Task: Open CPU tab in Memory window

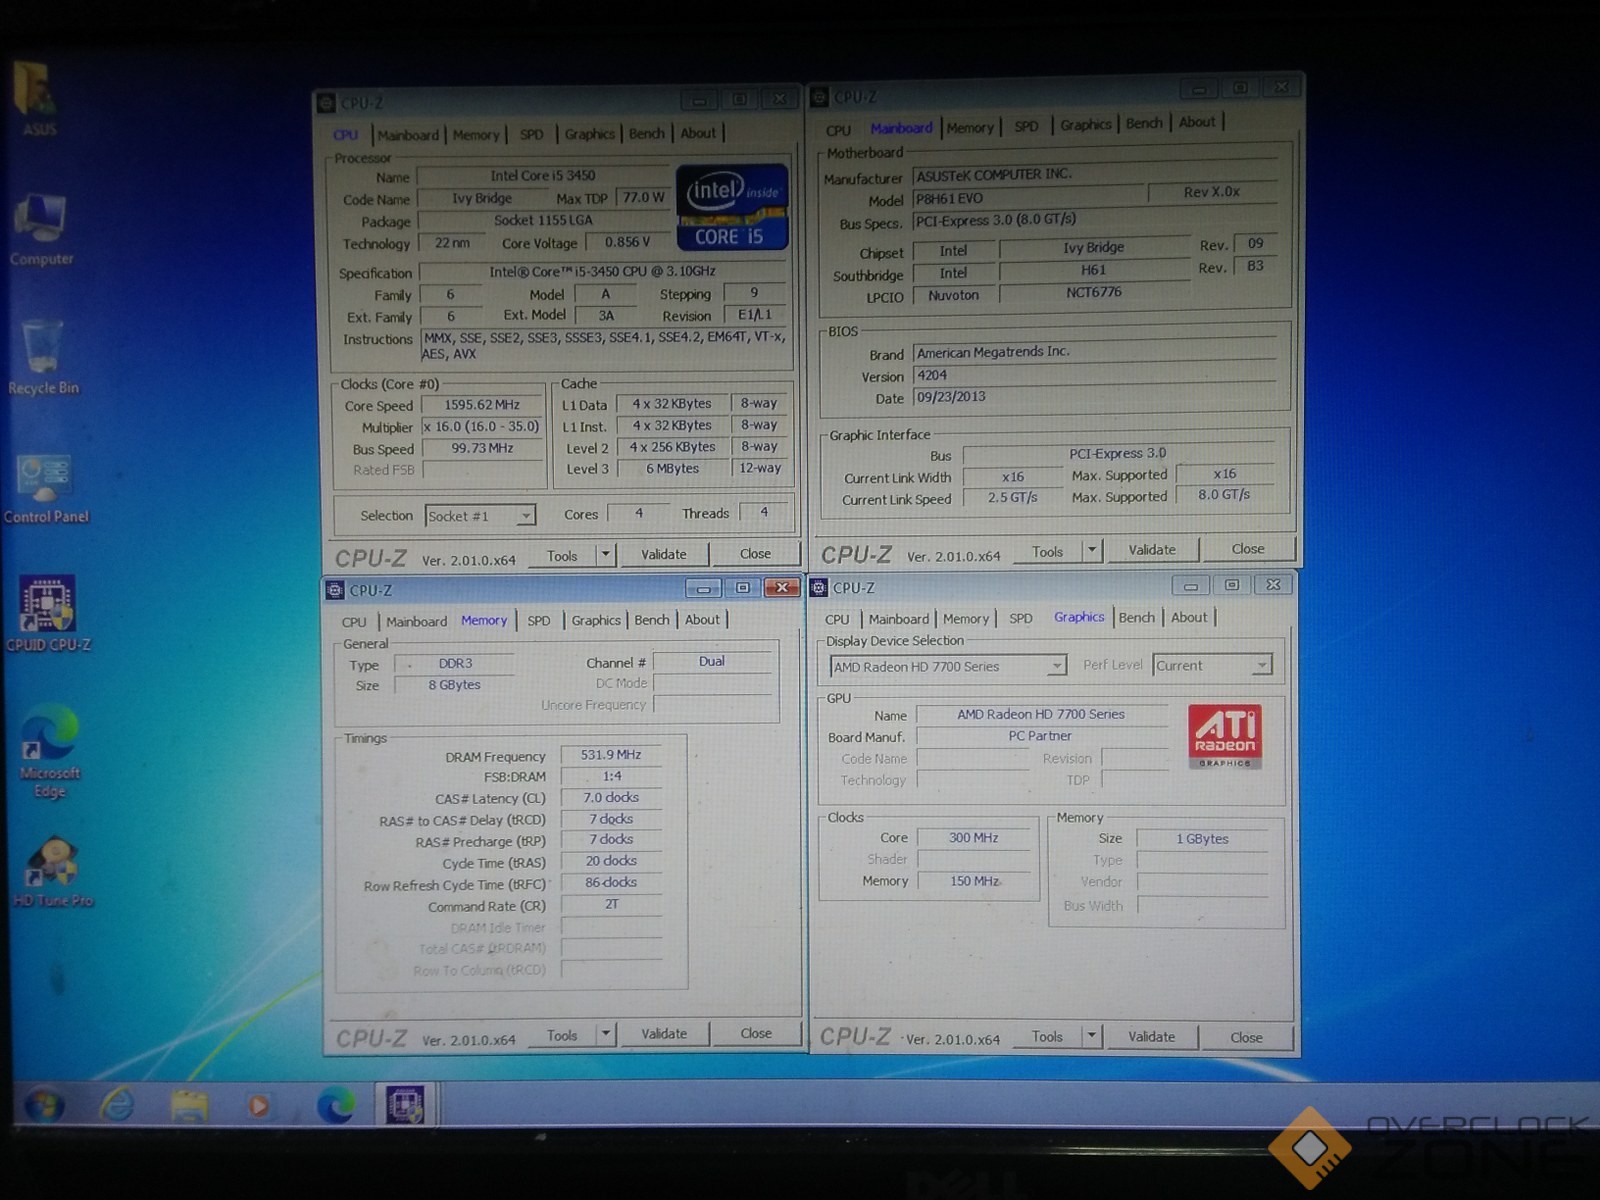Action: (x=354, y=622)
